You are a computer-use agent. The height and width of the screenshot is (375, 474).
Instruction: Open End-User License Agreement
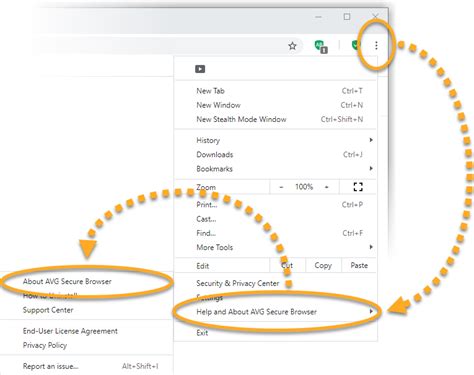pos(86,331)
